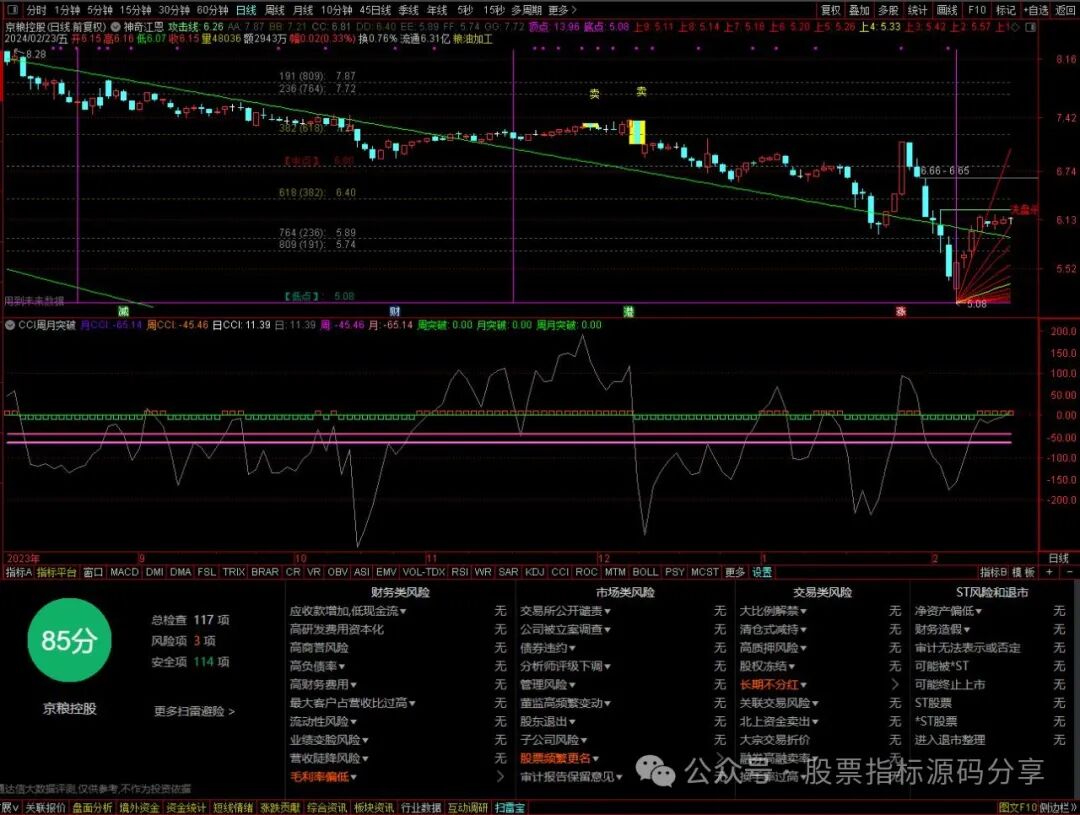Image resolution: width=1080 pixels, height=815 pixels.
Task: Select the 5分钟 period
Action: coord(100,10)
